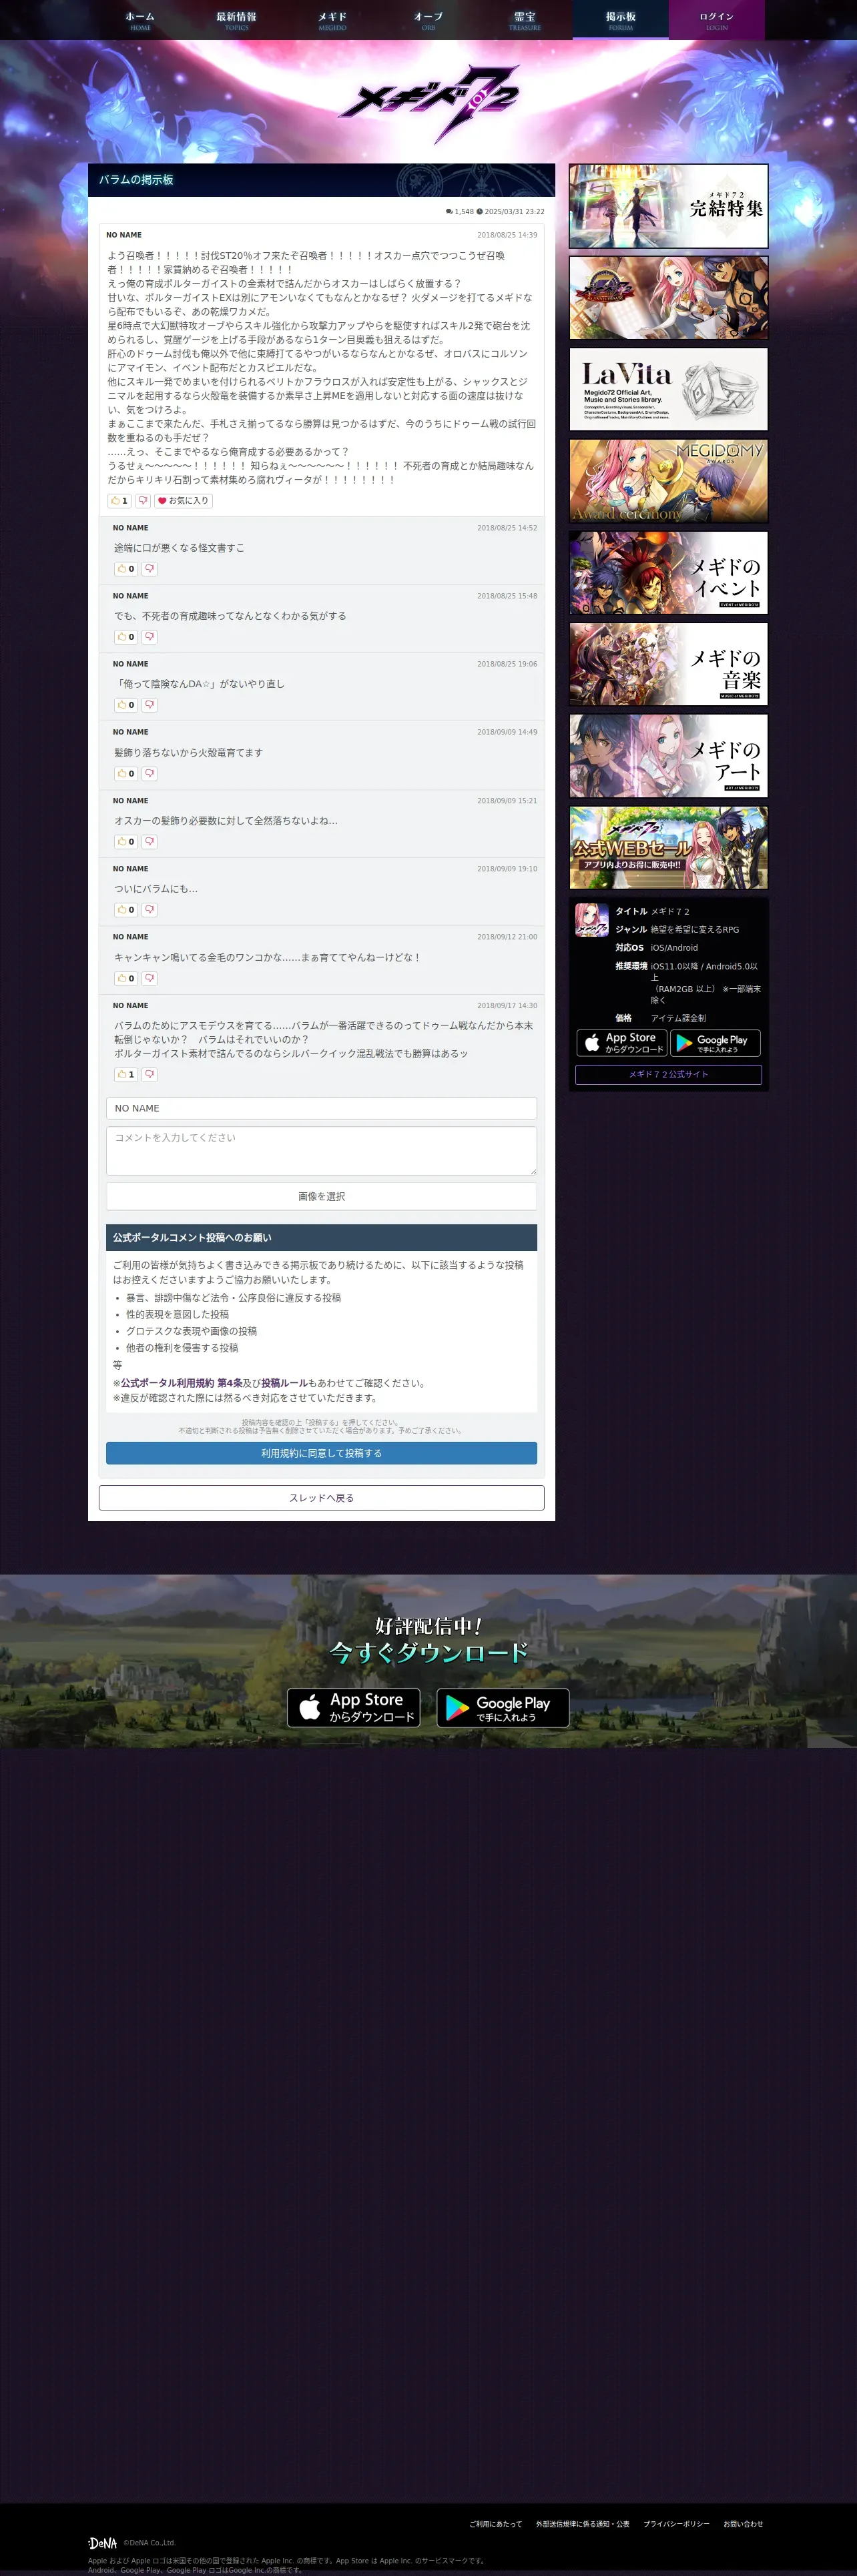857x2576 pixels.
Task: Focus the NO NAME name input field
Action: coord(321,1108)
